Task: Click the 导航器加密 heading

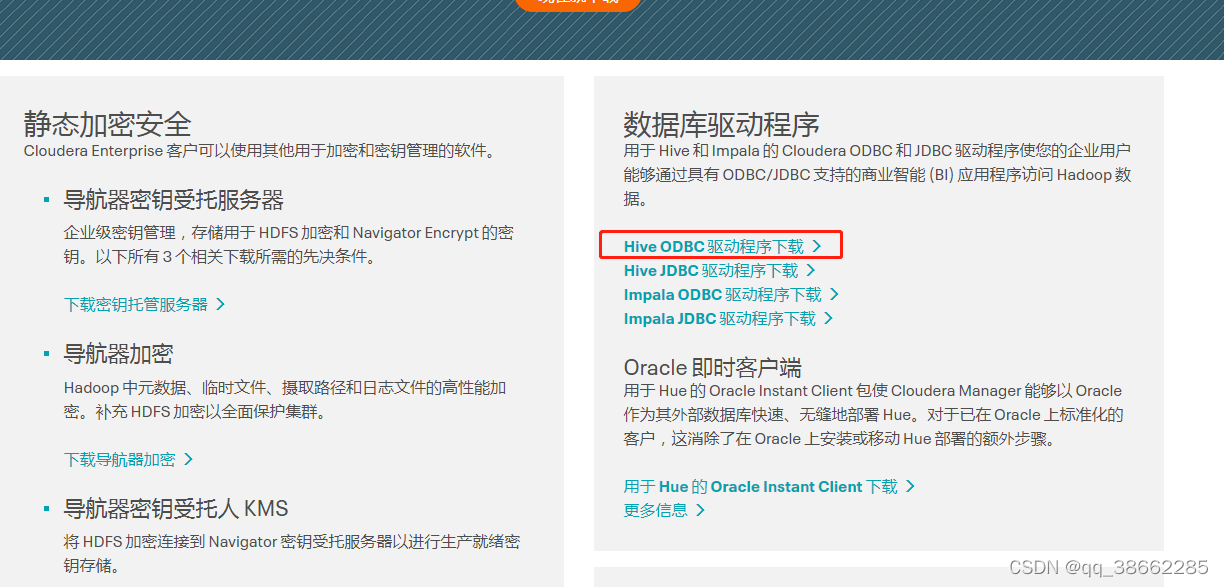Action: pyautogui.click(x=119, y=353)
